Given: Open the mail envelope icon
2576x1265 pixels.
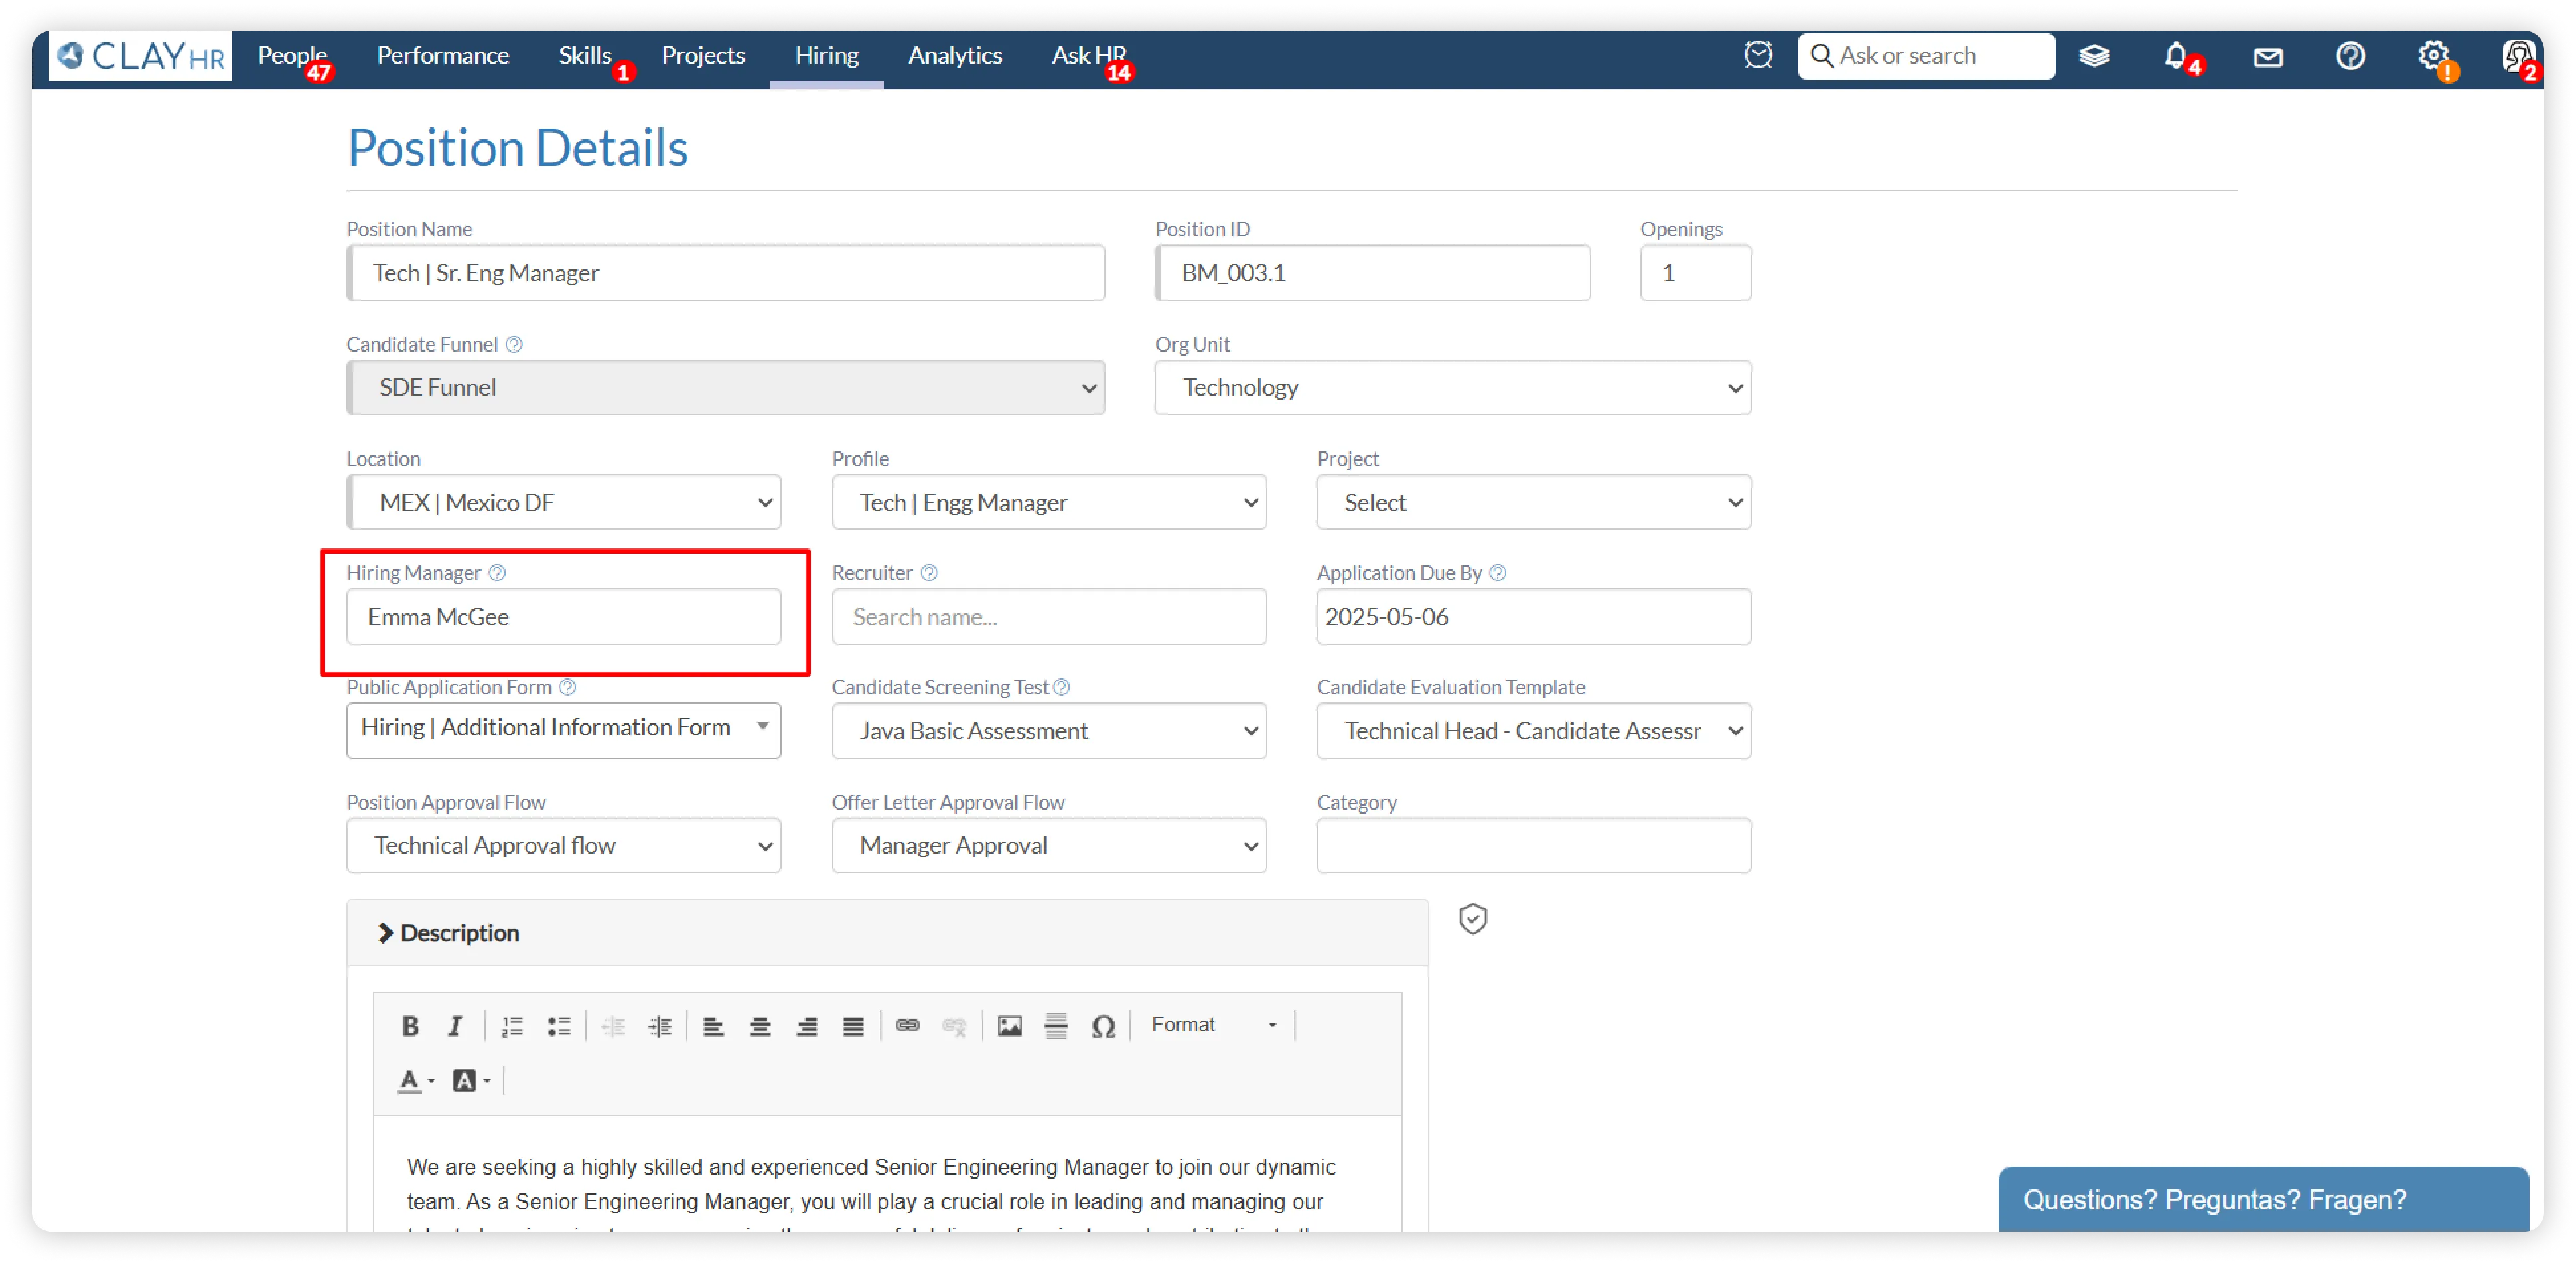Looking at the screenshot, I should pyautogui.click(x=2267, y=57).
